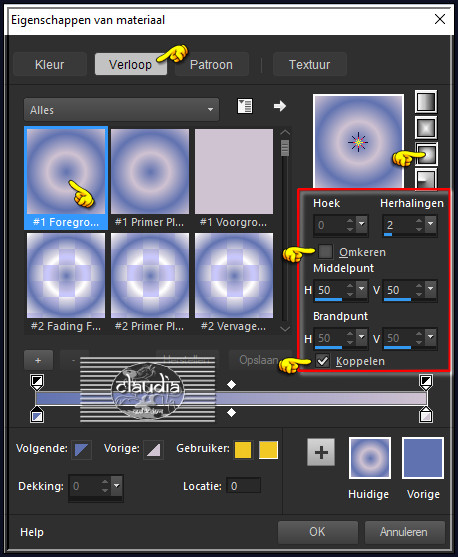Click the Volgende foreground color icon
Image resolution: width=458 pixels, height=557 pixels.
point(81,450)
